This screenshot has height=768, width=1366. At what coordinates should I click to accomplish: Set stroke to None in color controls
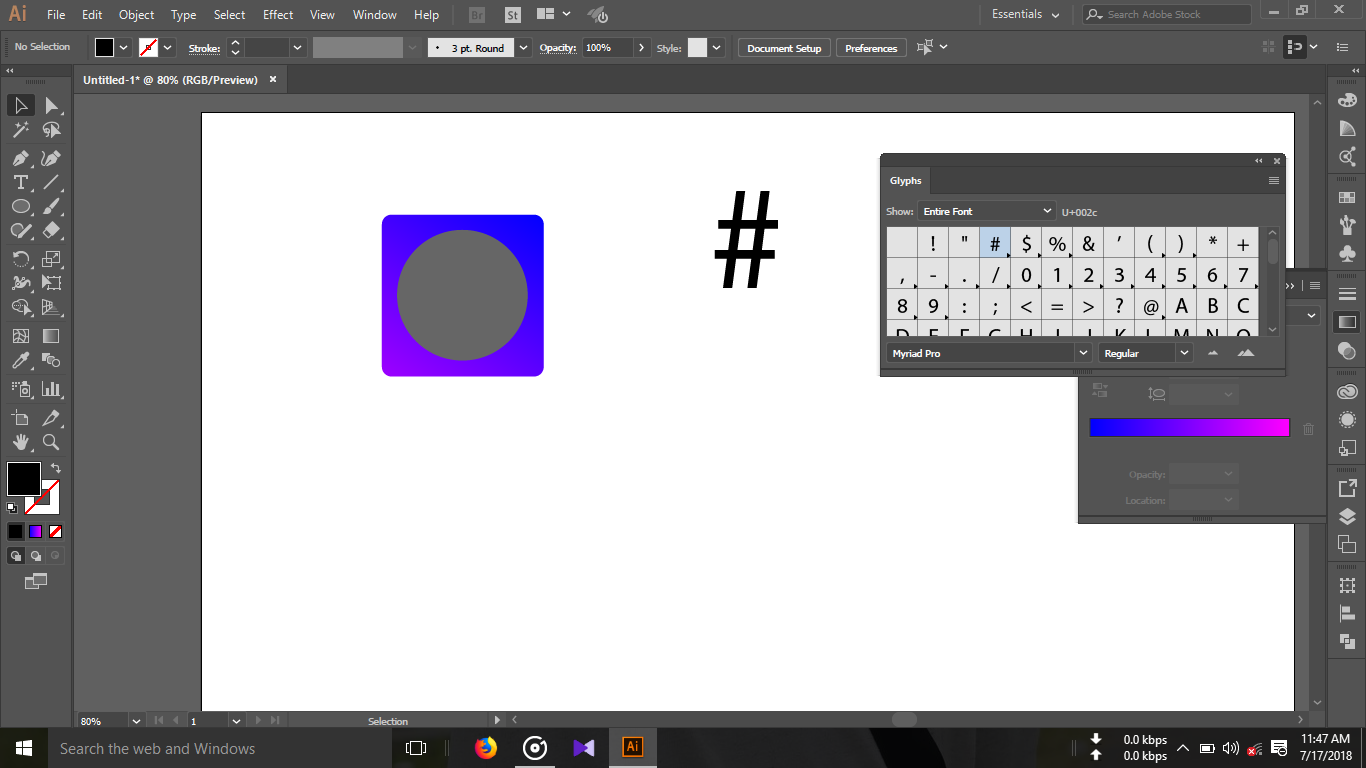(55, 531)
